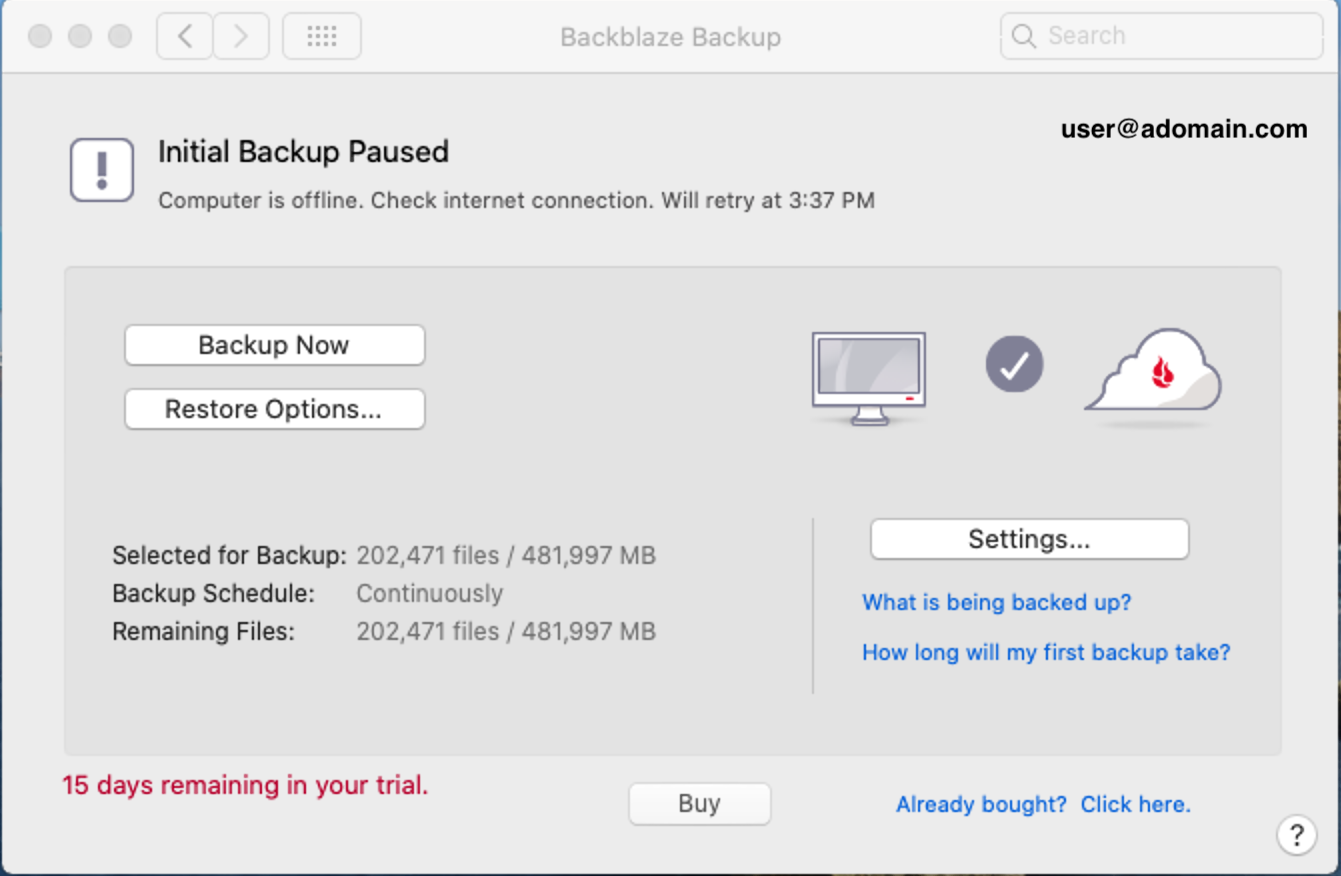
Task: Go forward with the right chevron
Action: (241, 37)
